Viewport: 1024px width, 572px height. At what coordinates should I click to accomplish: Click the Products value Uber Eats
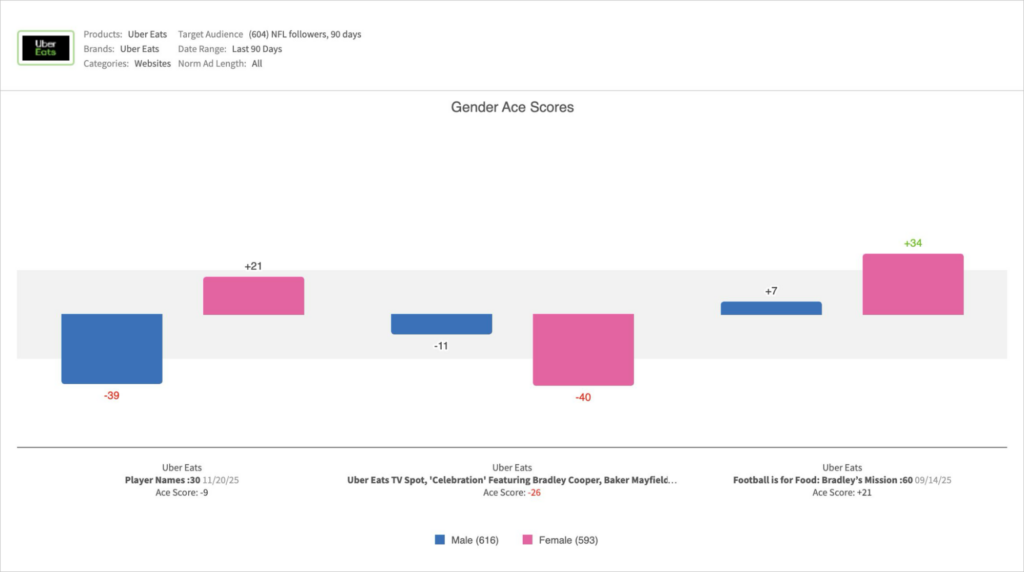tap(147, 34)
